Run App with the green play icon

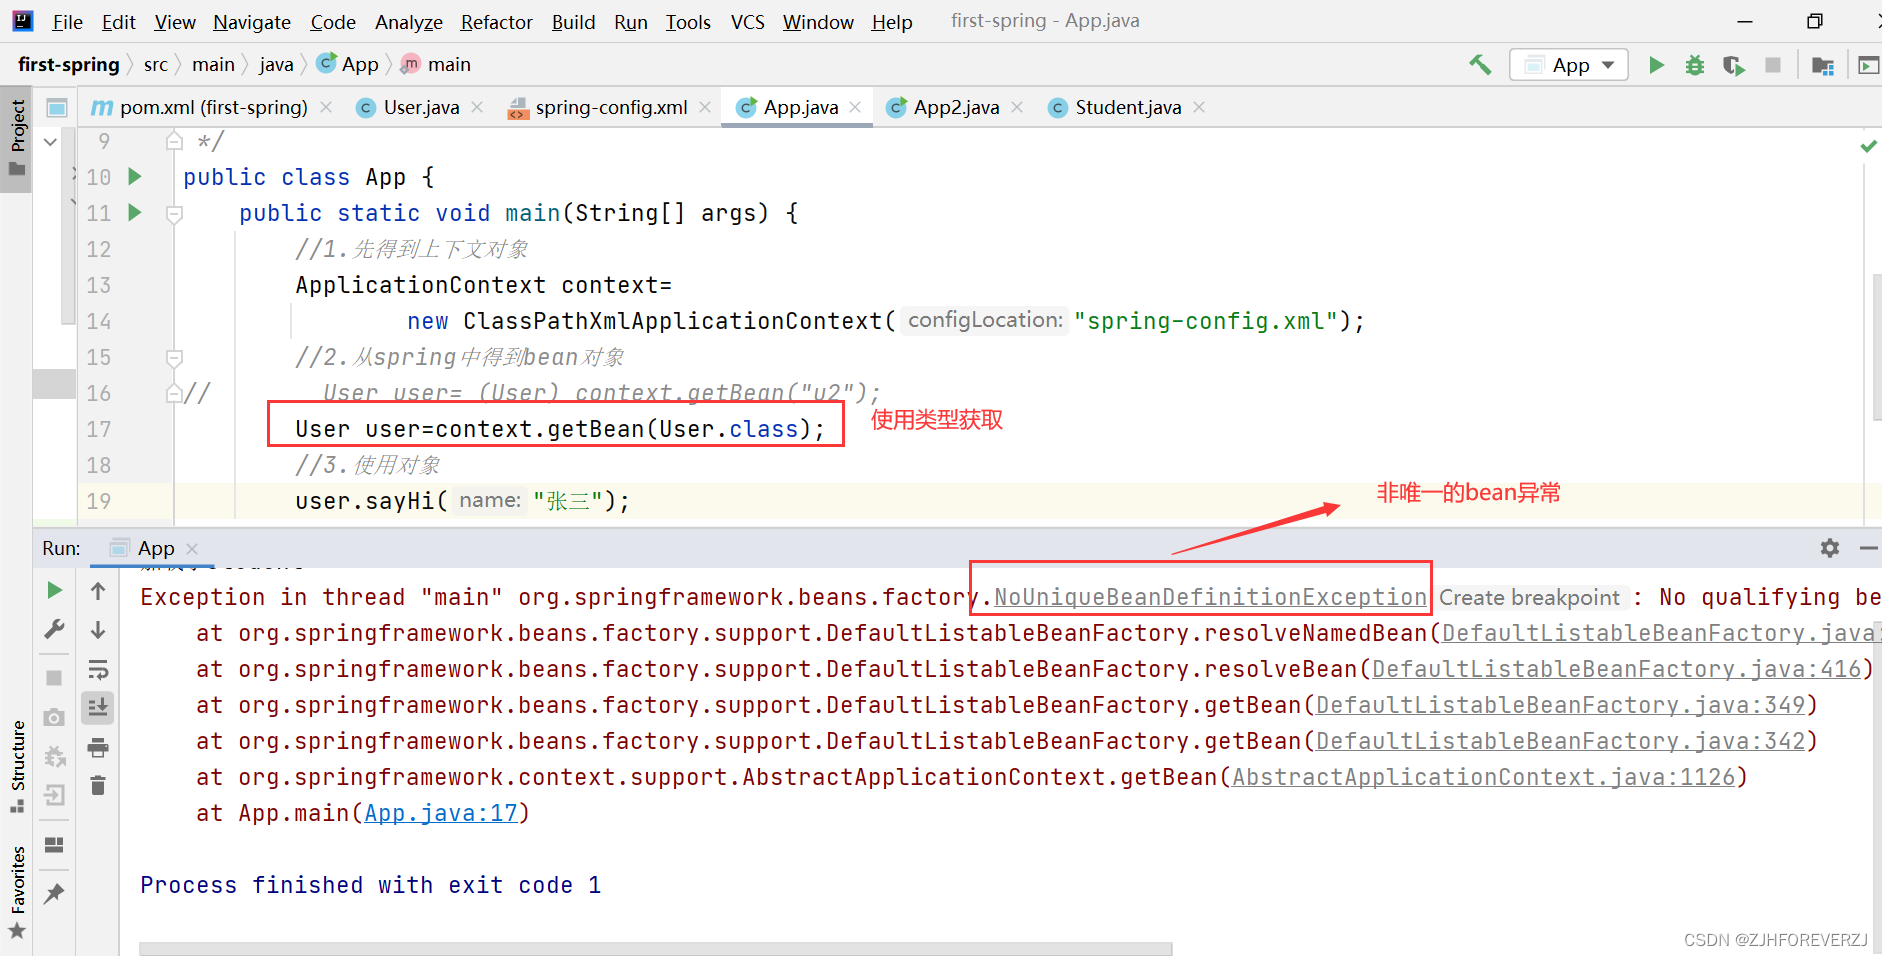click(x=1656, y=65)
